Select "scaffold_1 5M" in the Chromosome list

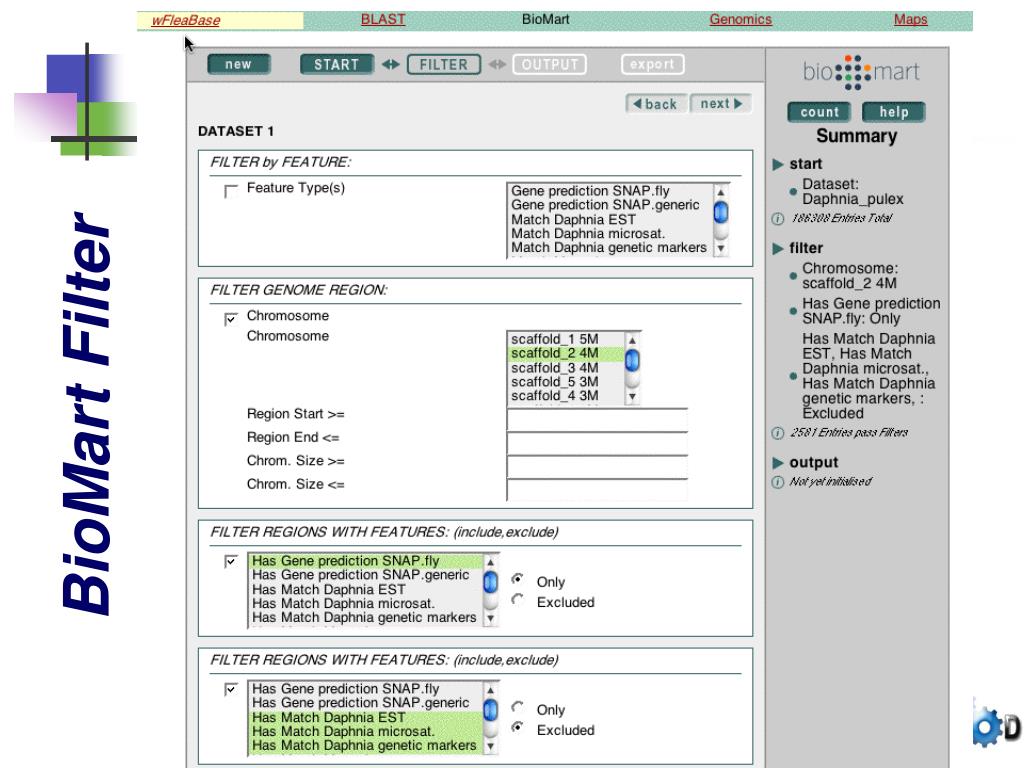coord(566,339)
